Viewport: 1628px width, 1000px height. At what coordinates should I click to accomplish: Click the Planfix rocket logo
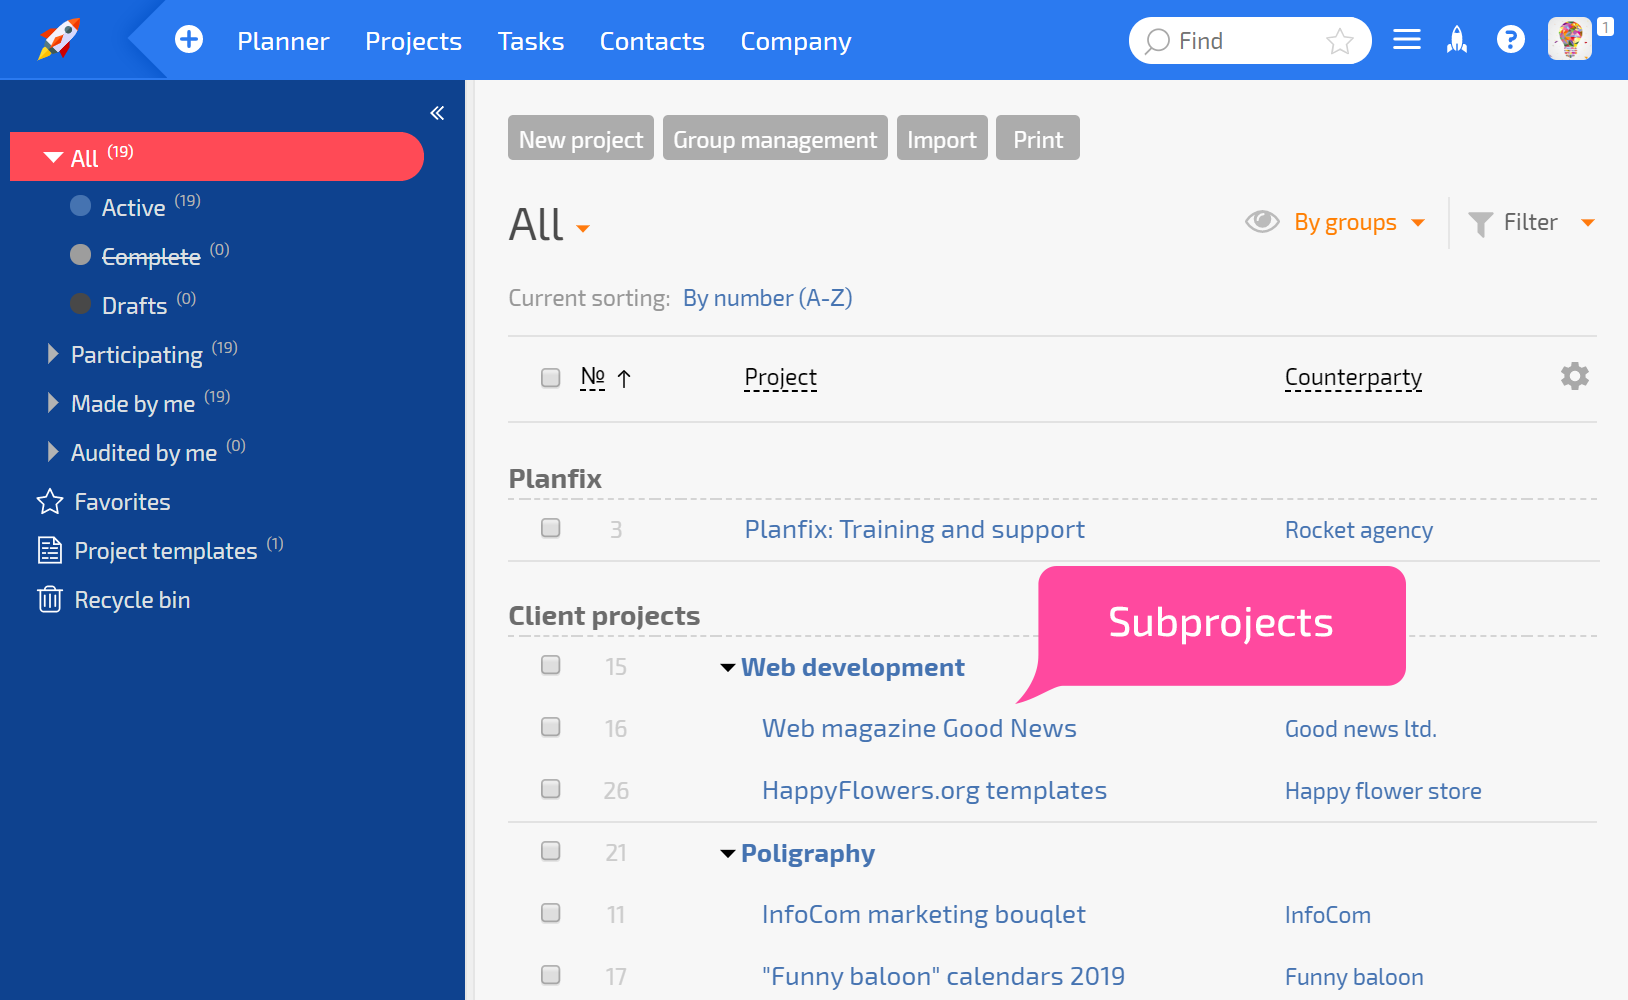tap(59, 39)
